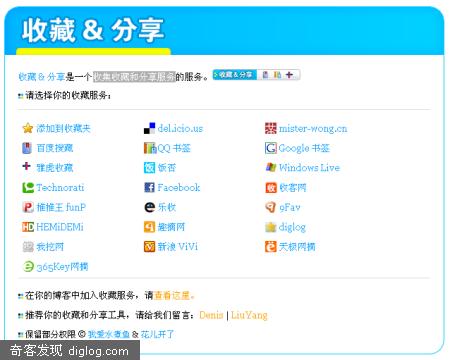
Task: Click the 天极网摘 orange icon
Action: [x=271, y=247]
